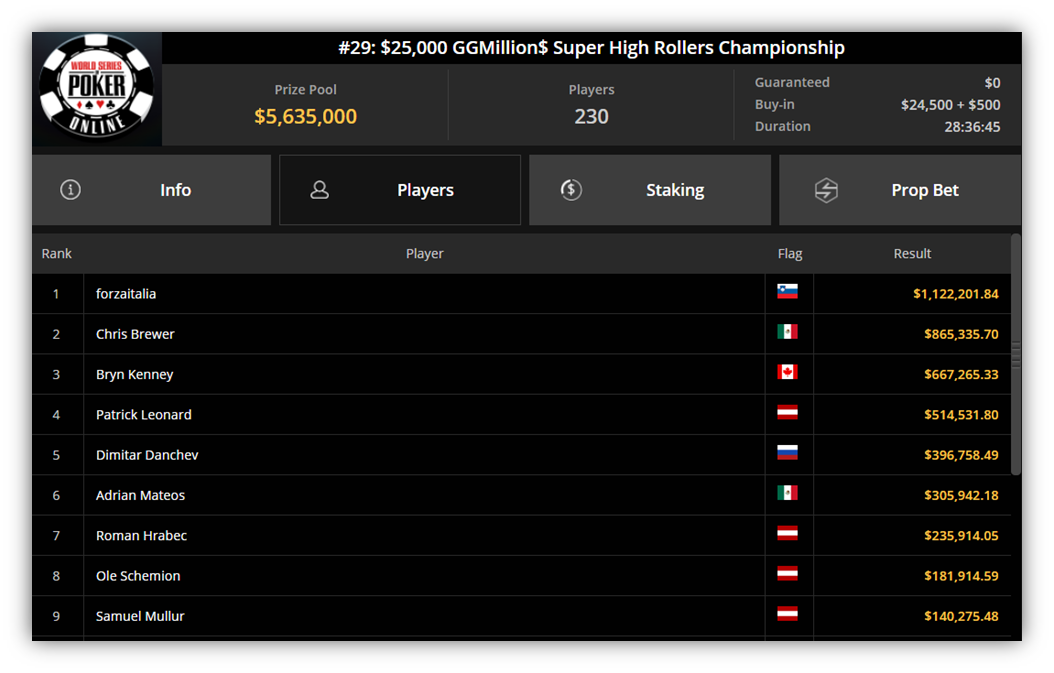Click the person icon on Players tab
1054x673 pixels.
[x=320, y=190]
